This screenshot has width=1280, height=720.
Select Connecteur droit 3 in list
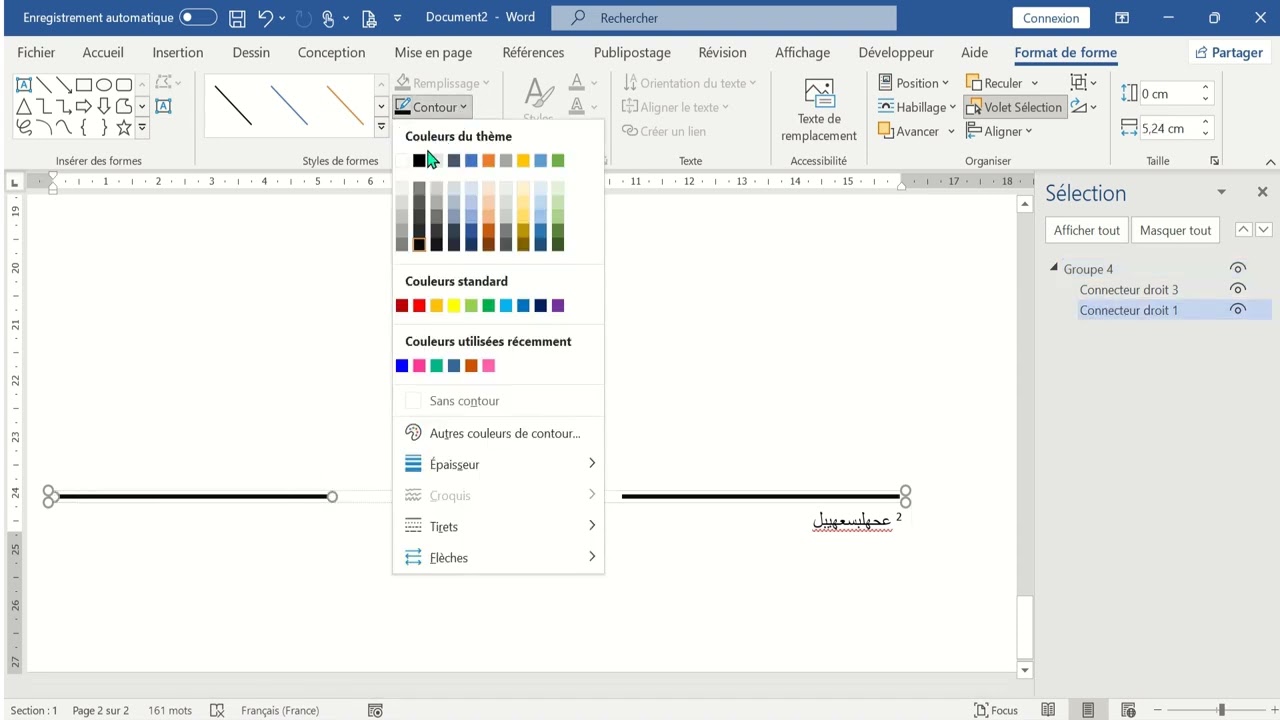1128,289
